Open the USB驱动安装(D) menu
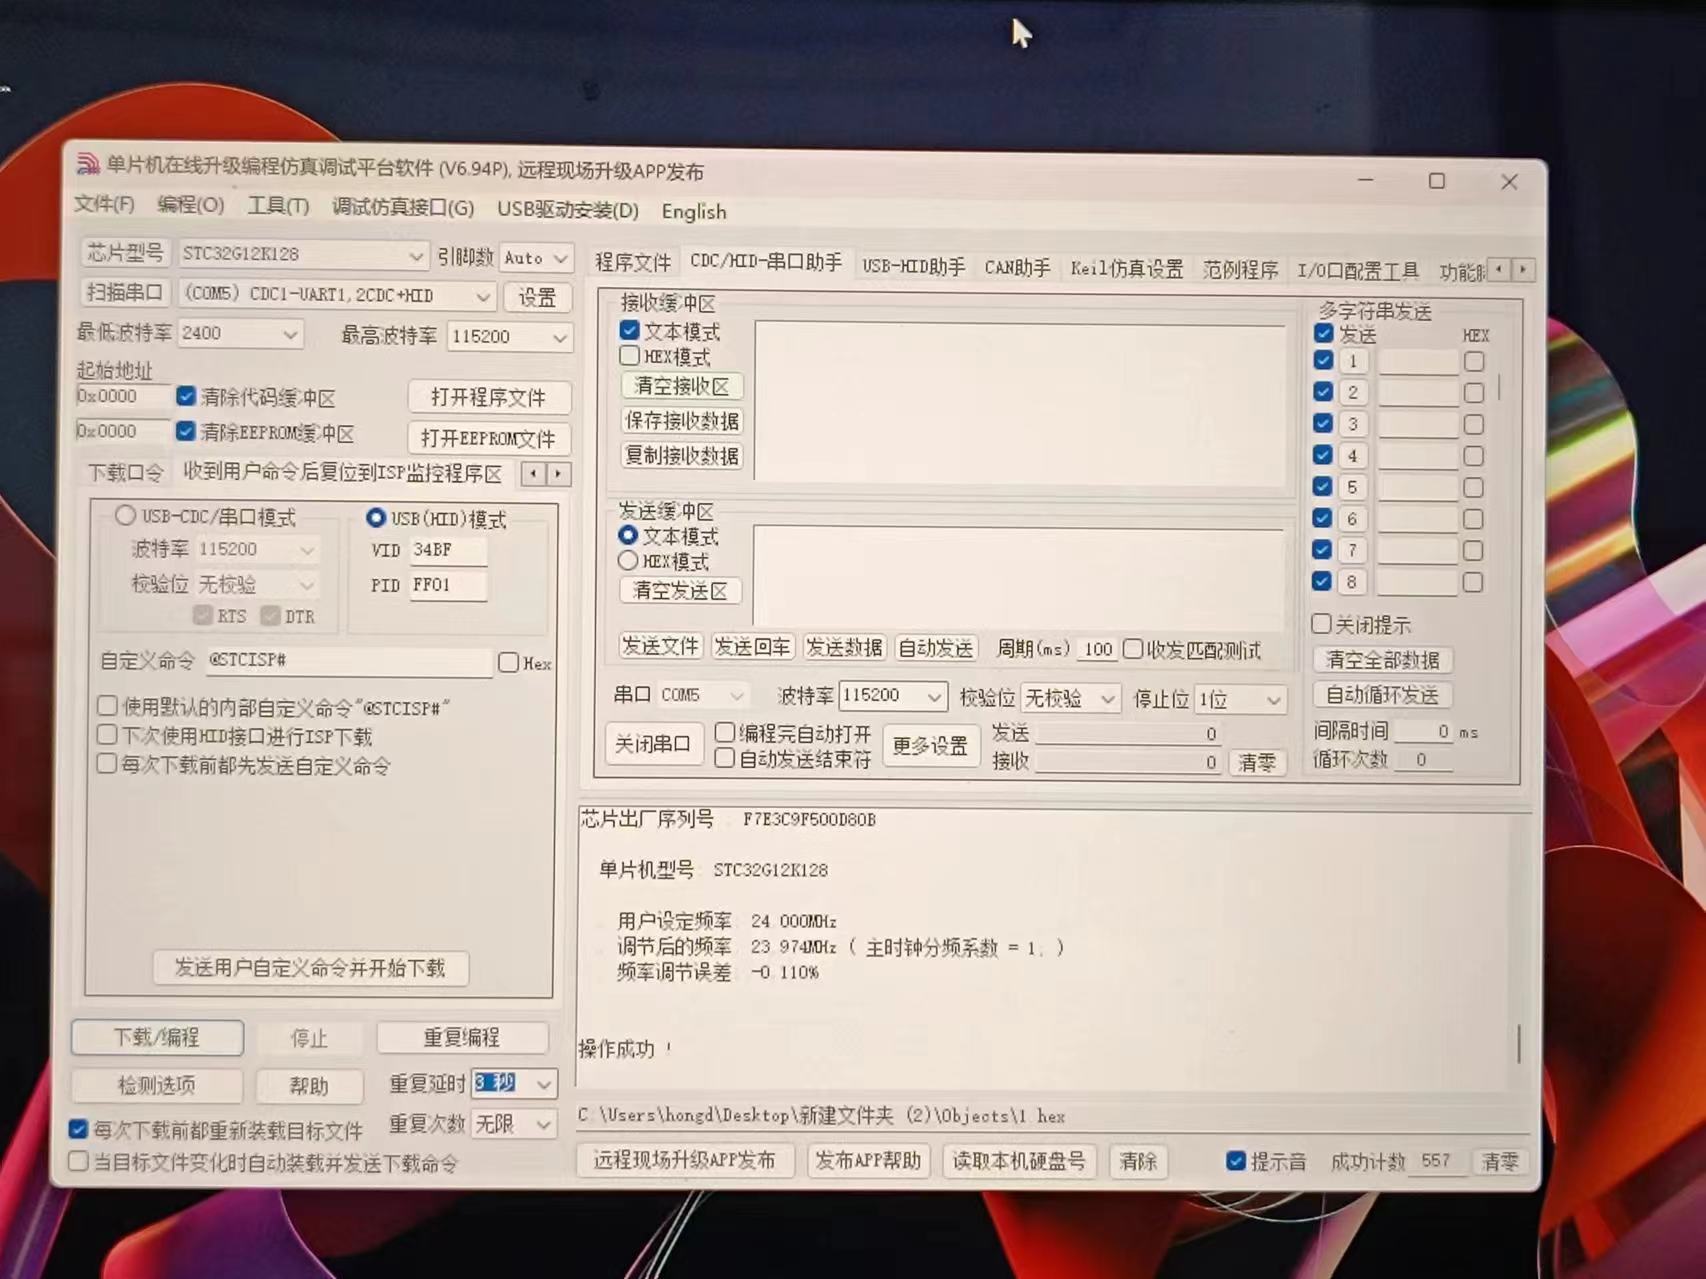 567,210
